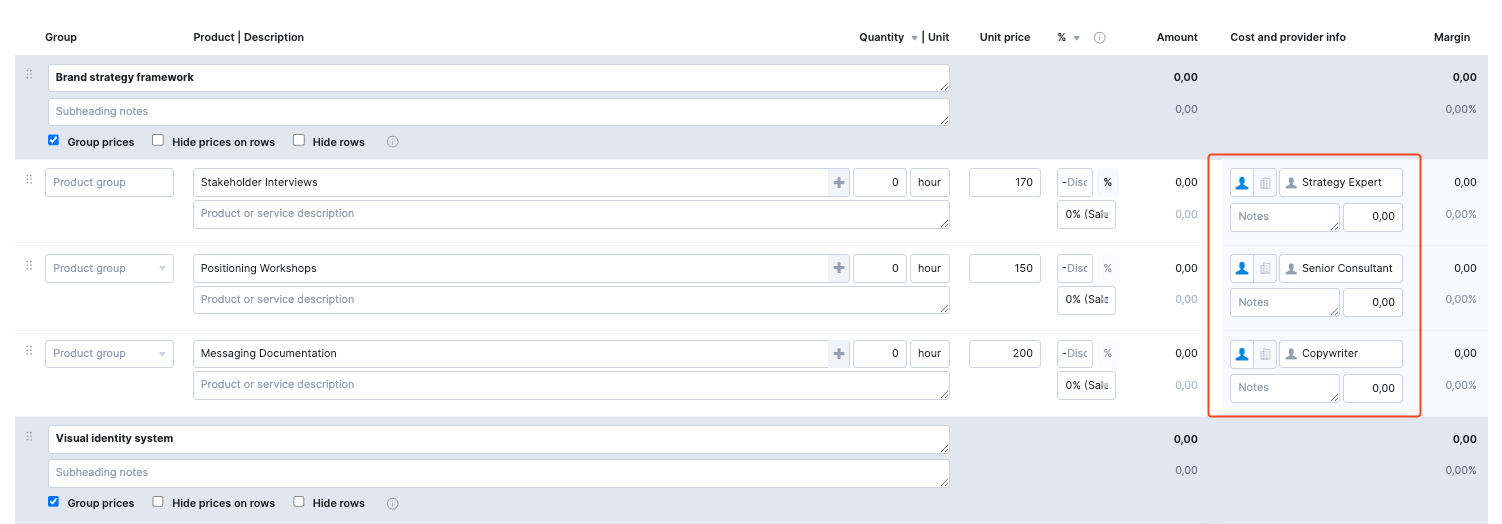
Task: Click Copywriter provider field
Action: click(1342, 354)
